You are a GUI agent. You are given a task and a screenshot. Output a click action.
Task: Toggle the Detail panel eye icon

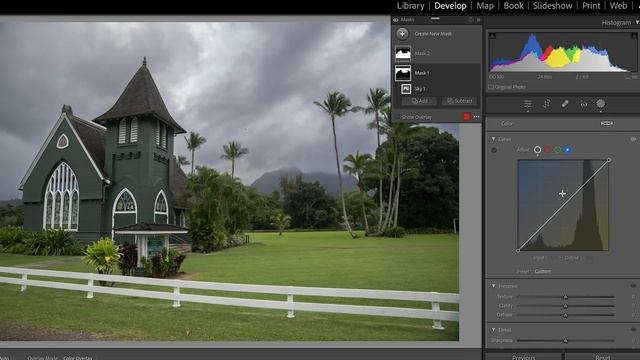[633, 330]
